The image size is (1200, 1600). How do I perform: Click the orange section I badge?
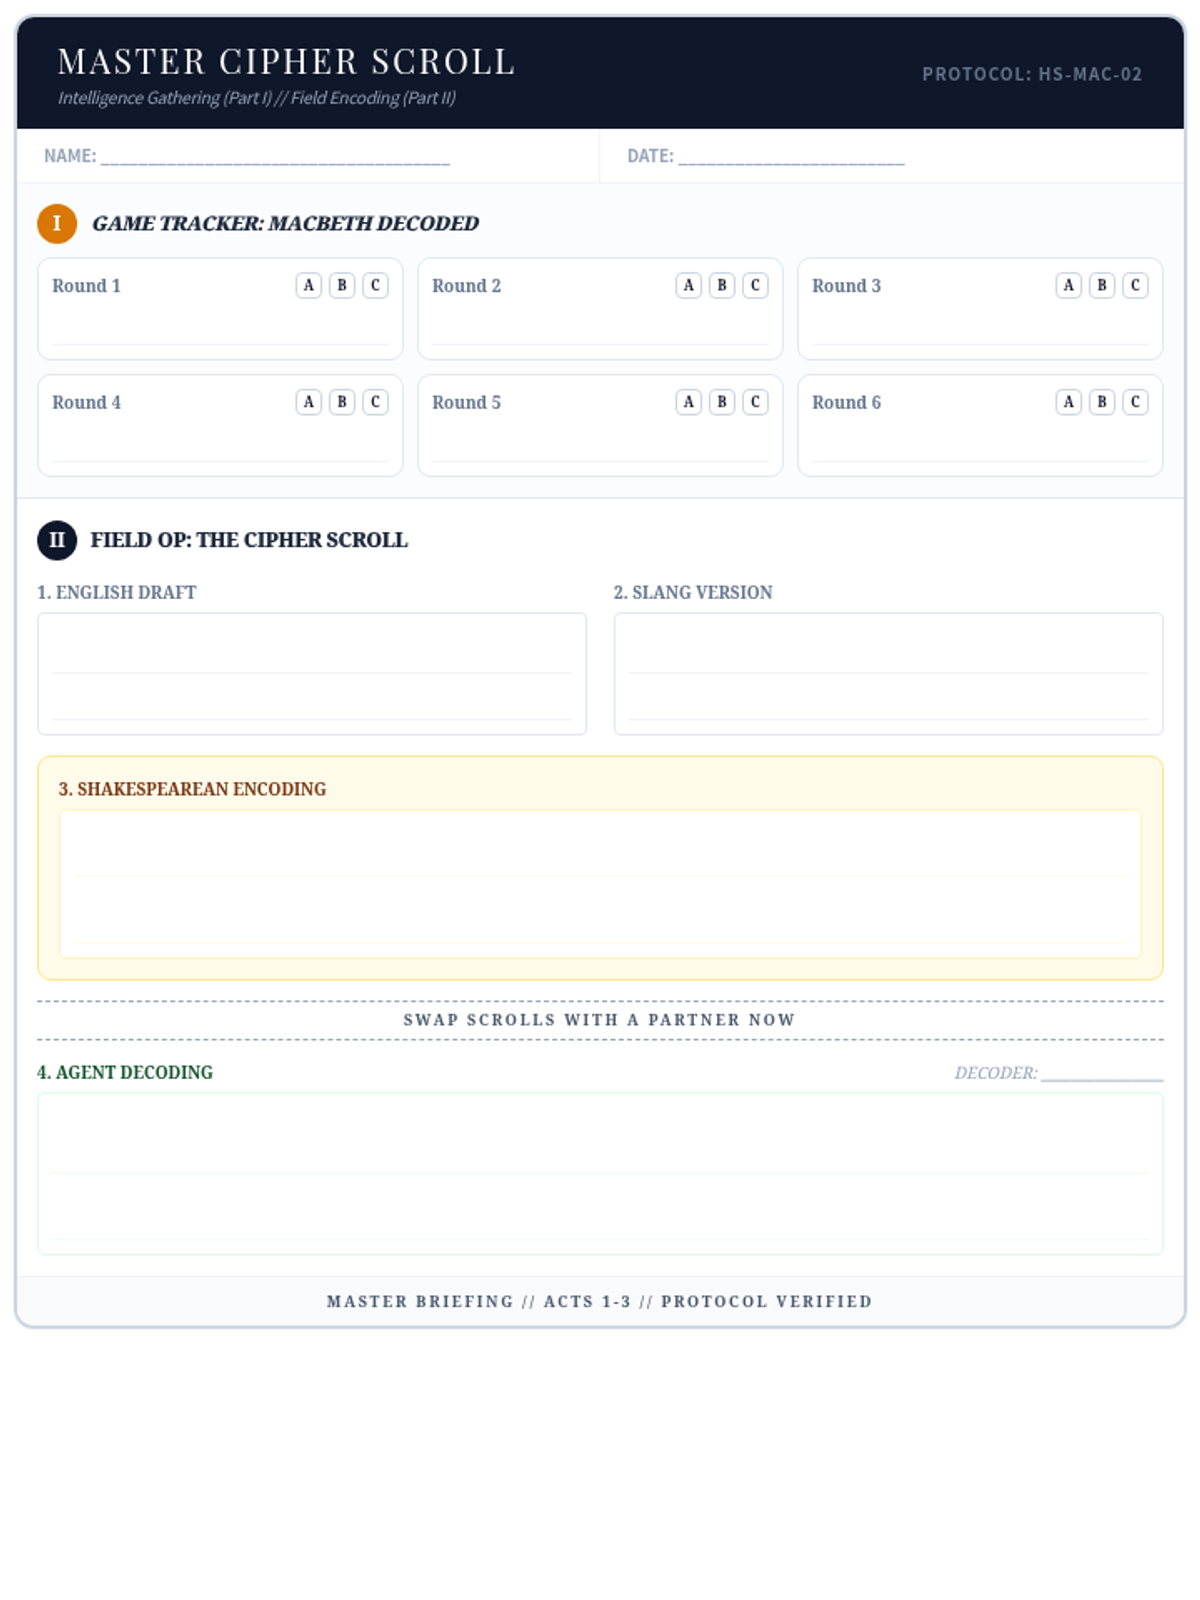click(x=57, y=223)
